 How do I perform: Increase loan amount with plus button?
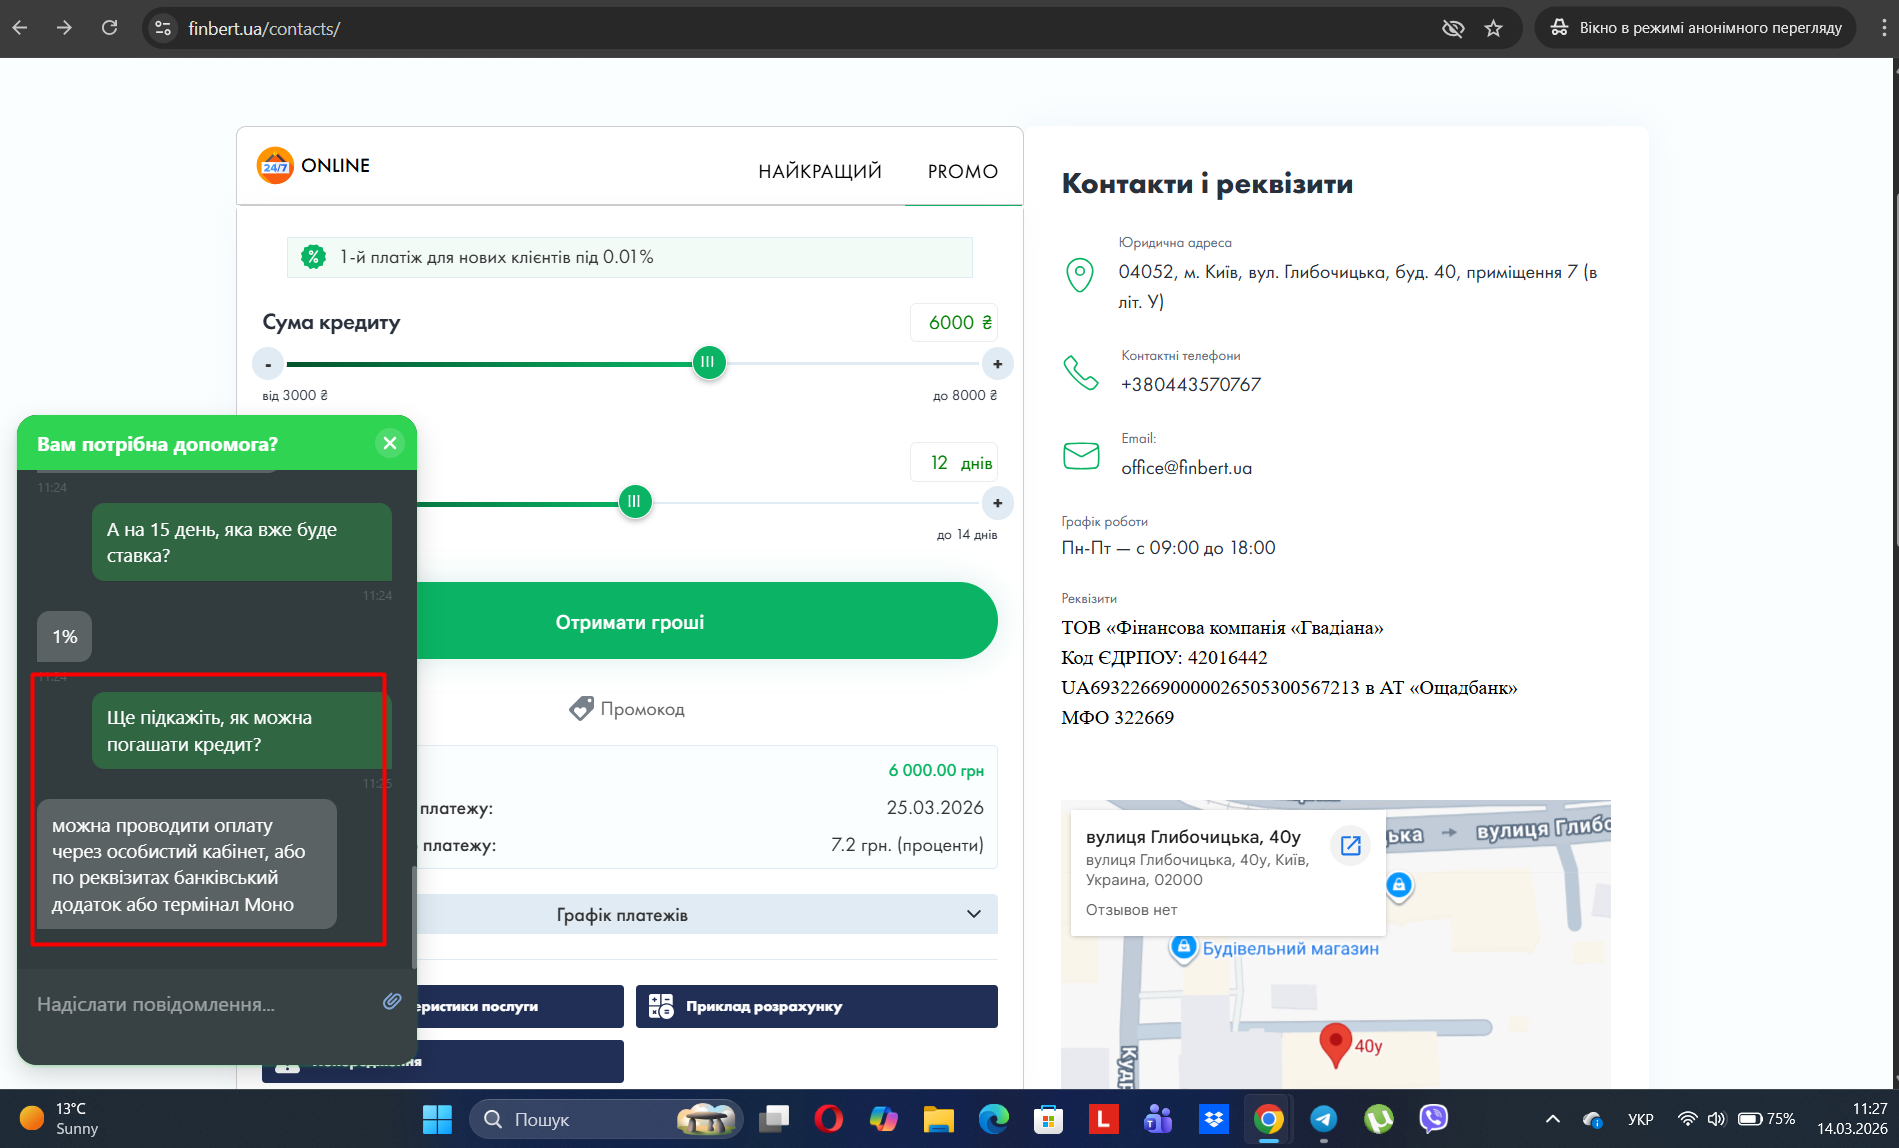997,364
